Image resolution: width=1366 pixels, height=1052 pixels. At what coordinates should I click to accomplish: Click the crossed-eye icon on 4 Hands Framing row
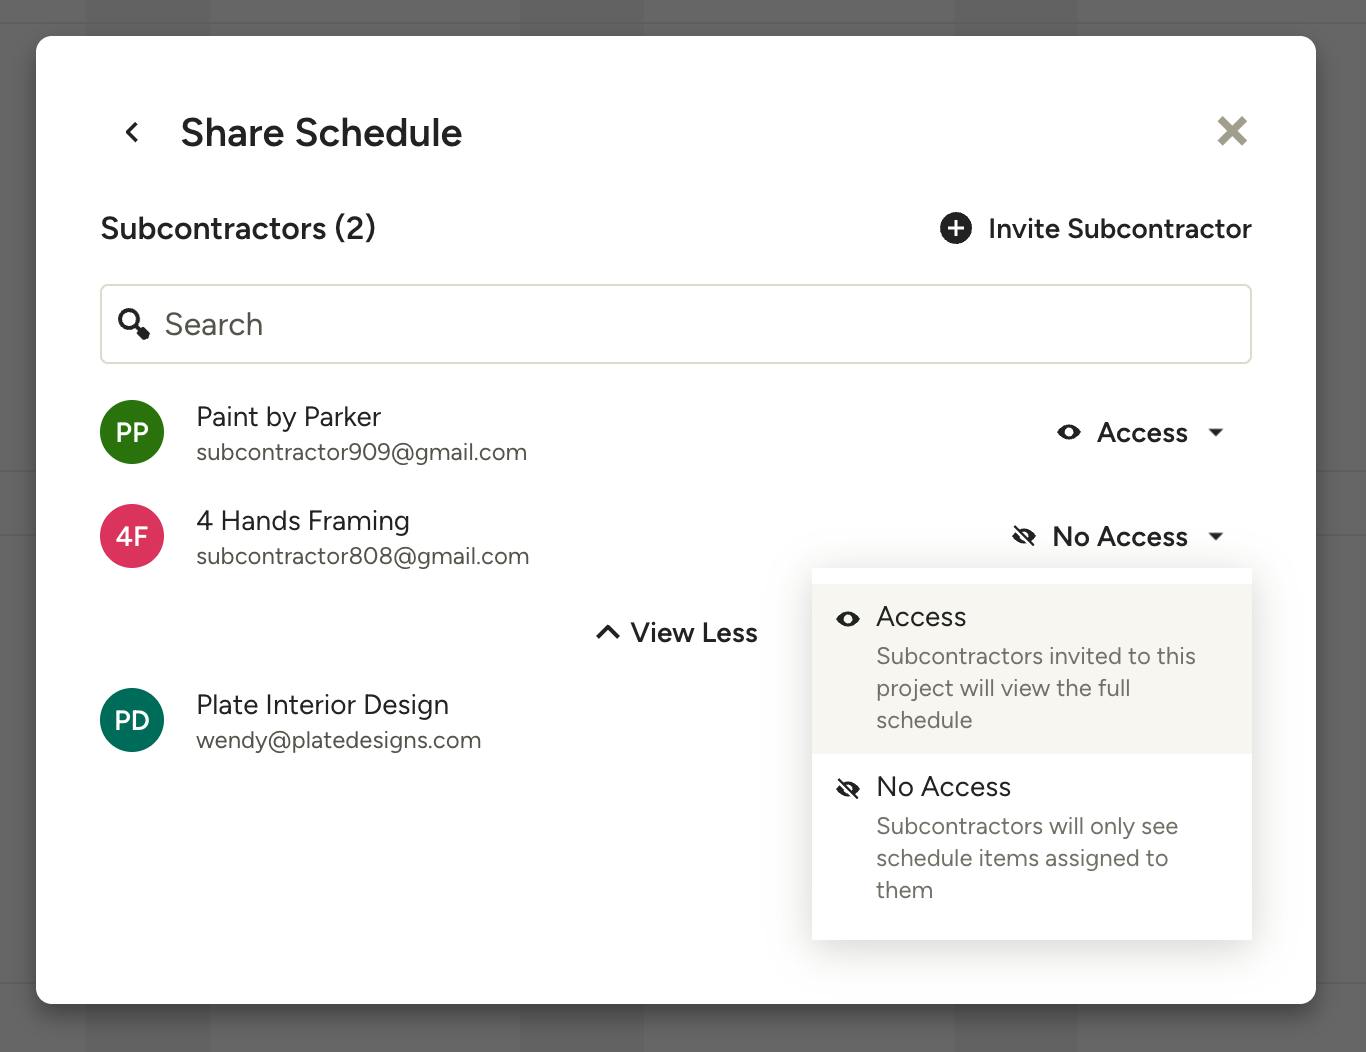pos(1023,536)
